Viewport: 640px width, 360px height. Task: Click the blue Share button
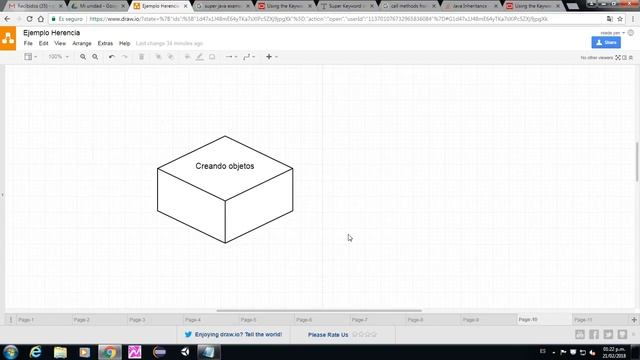click(606, 42)
